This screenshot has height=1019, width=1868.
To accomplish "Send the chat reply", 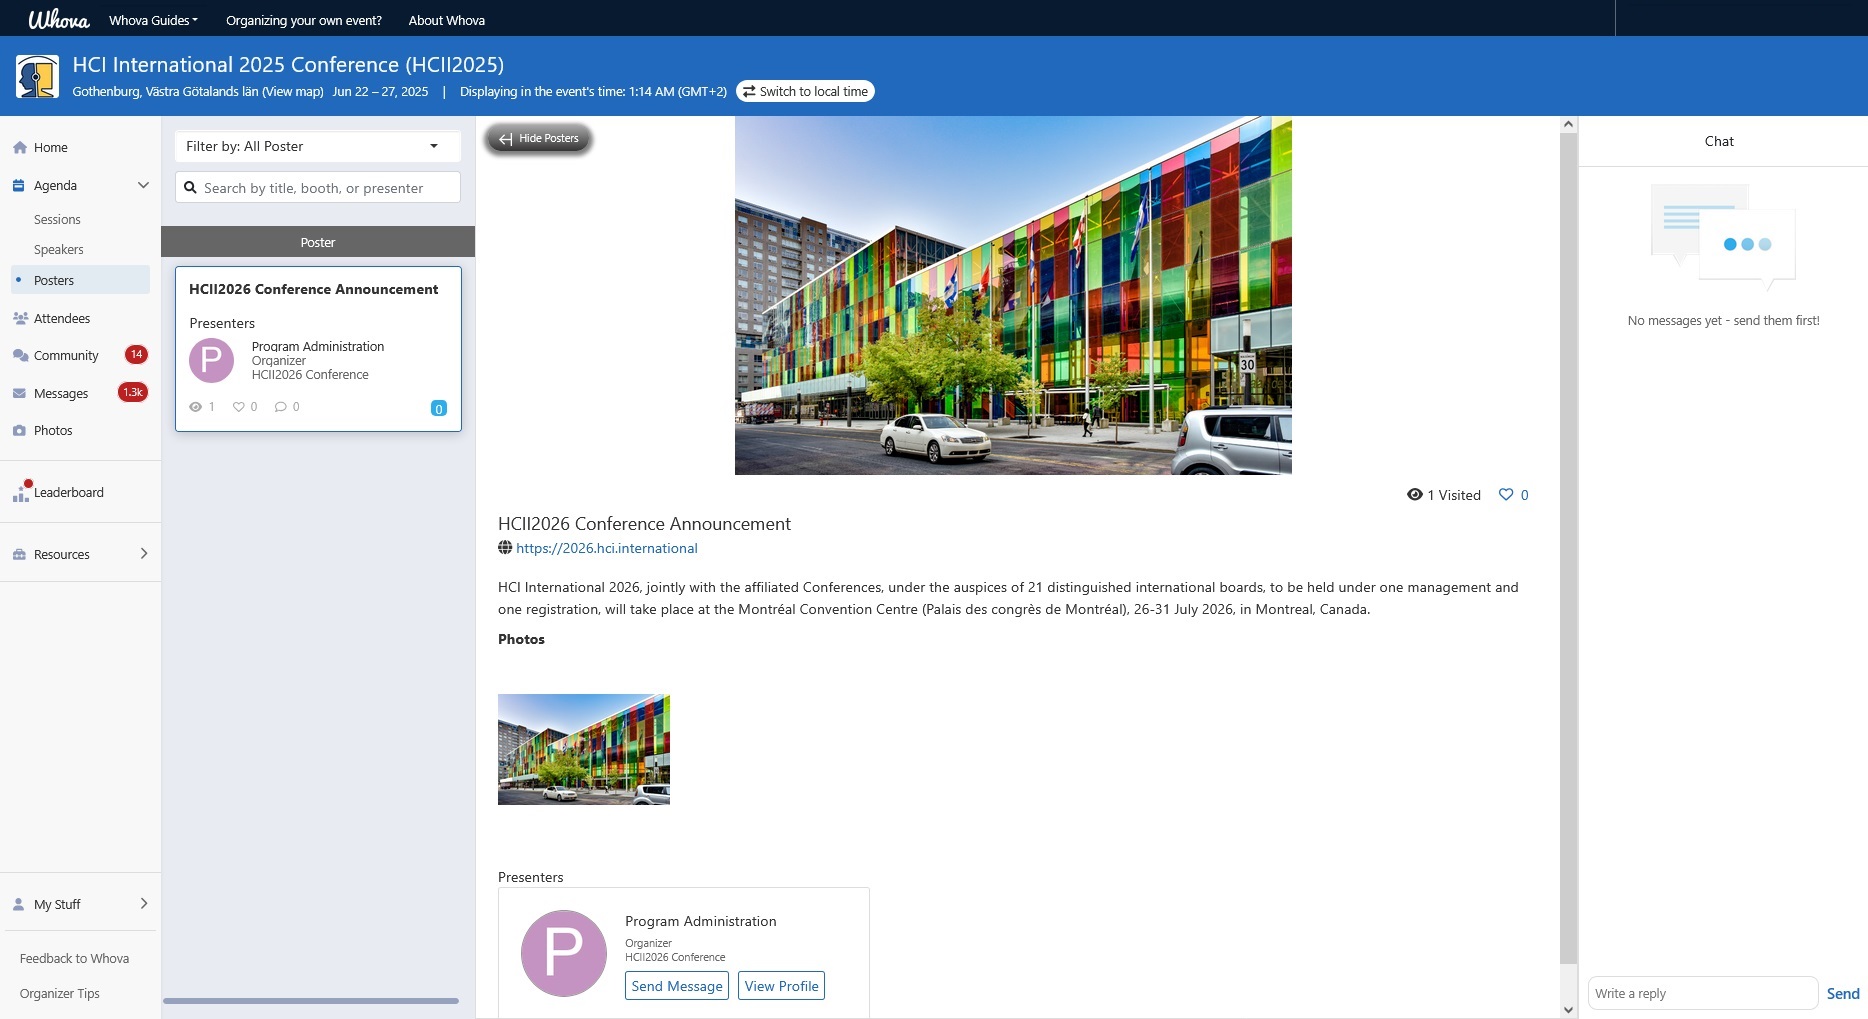I will click(1843, 993).
